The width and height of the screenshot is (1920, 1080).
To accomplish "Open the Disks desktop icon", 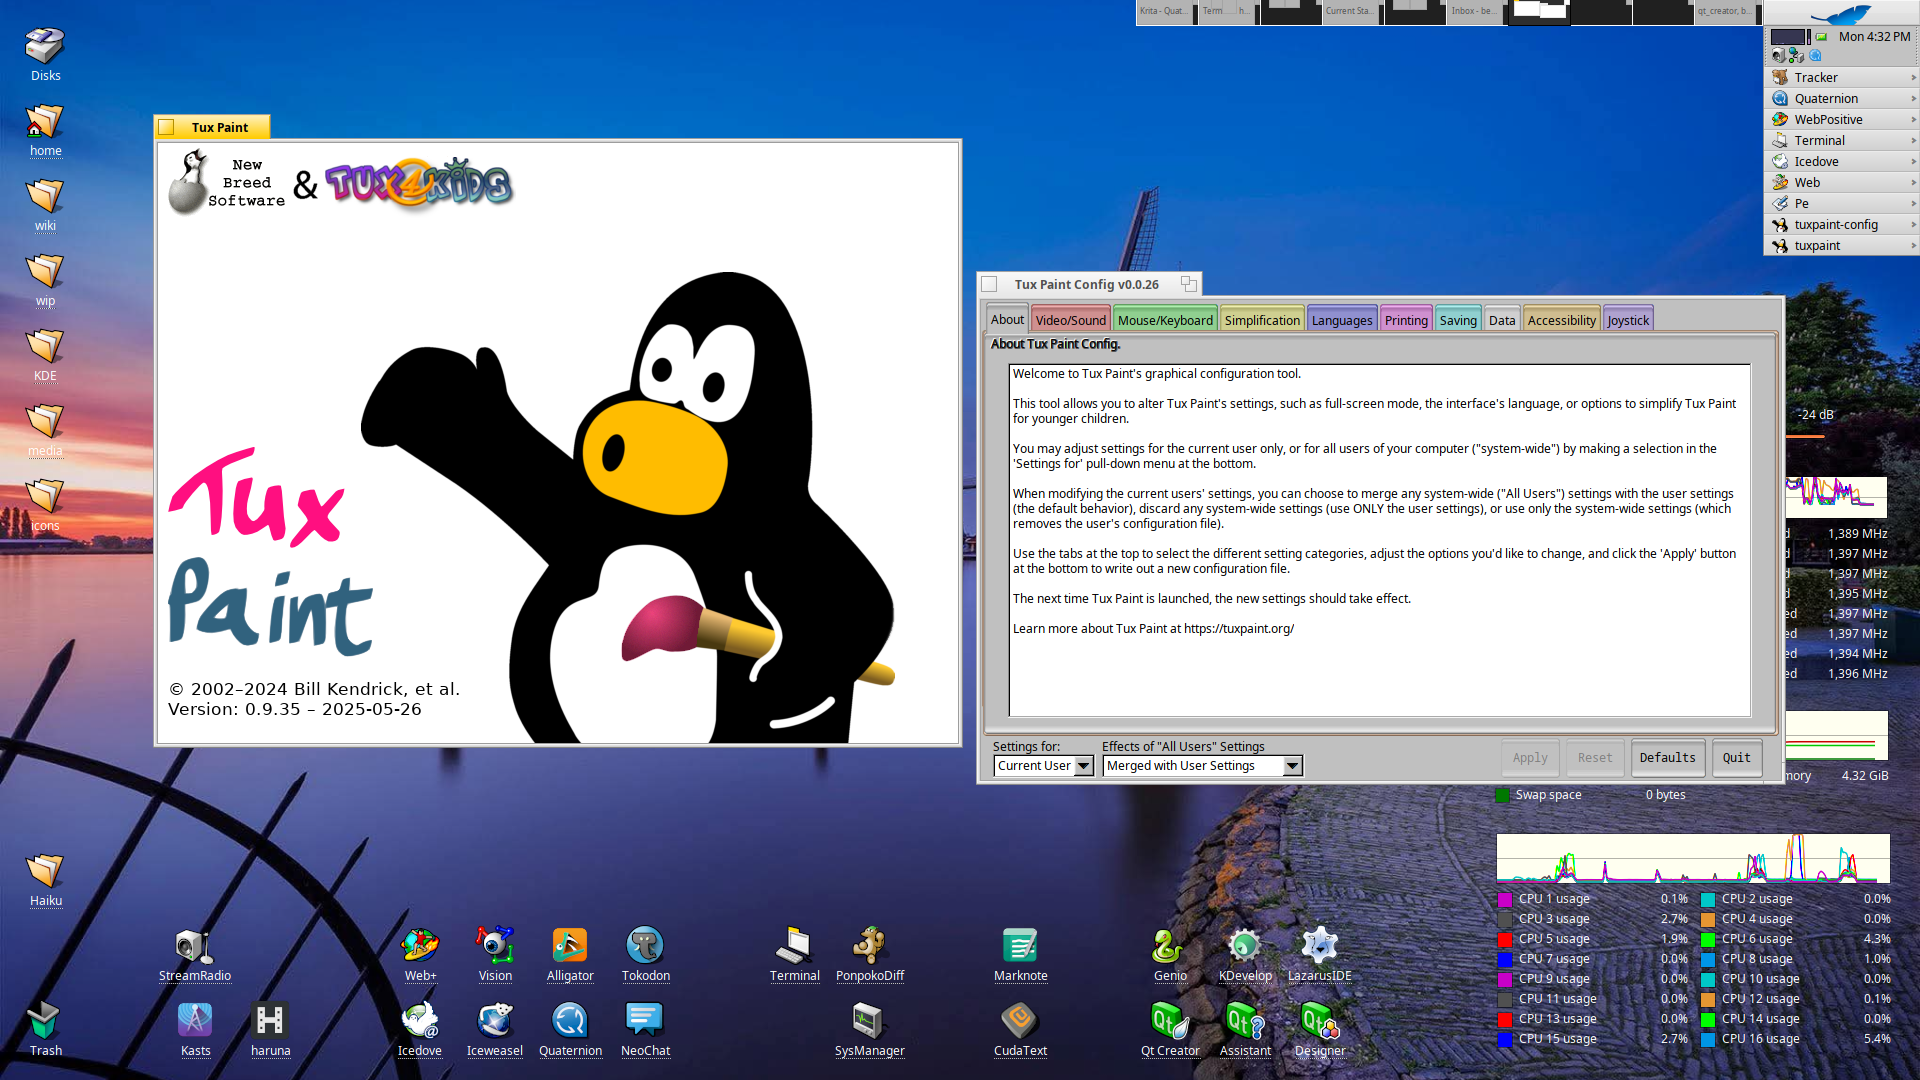I will tap(45, 47).
